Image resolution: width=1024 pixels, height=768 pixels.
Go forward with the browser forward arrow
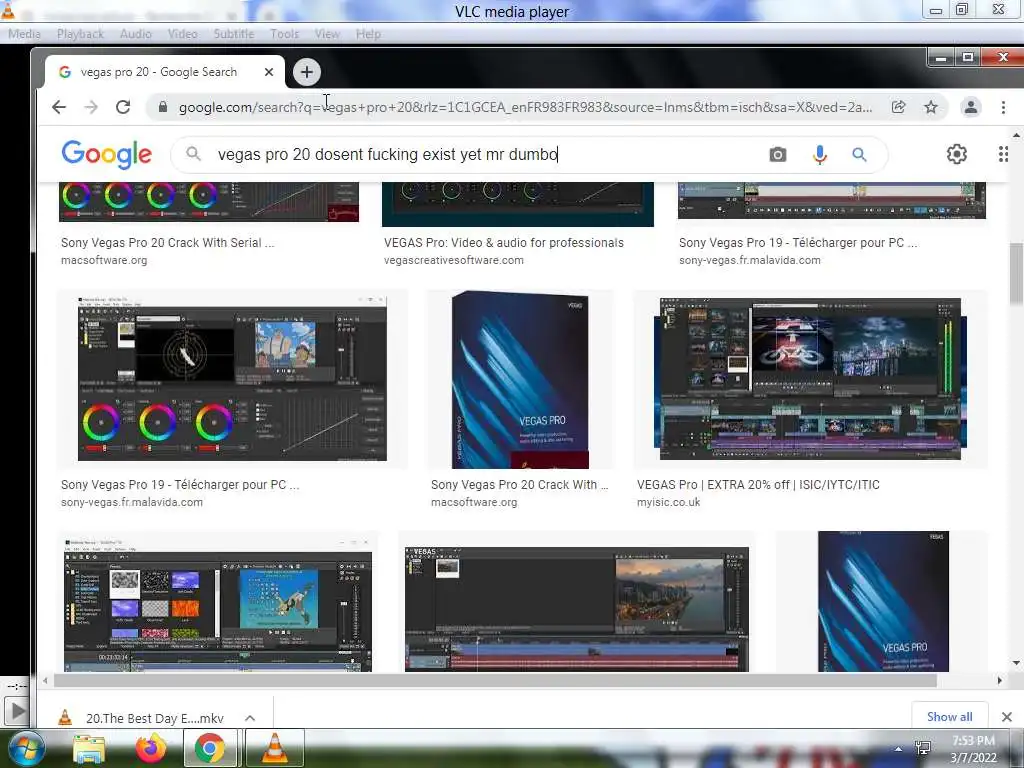coord(91,107)
